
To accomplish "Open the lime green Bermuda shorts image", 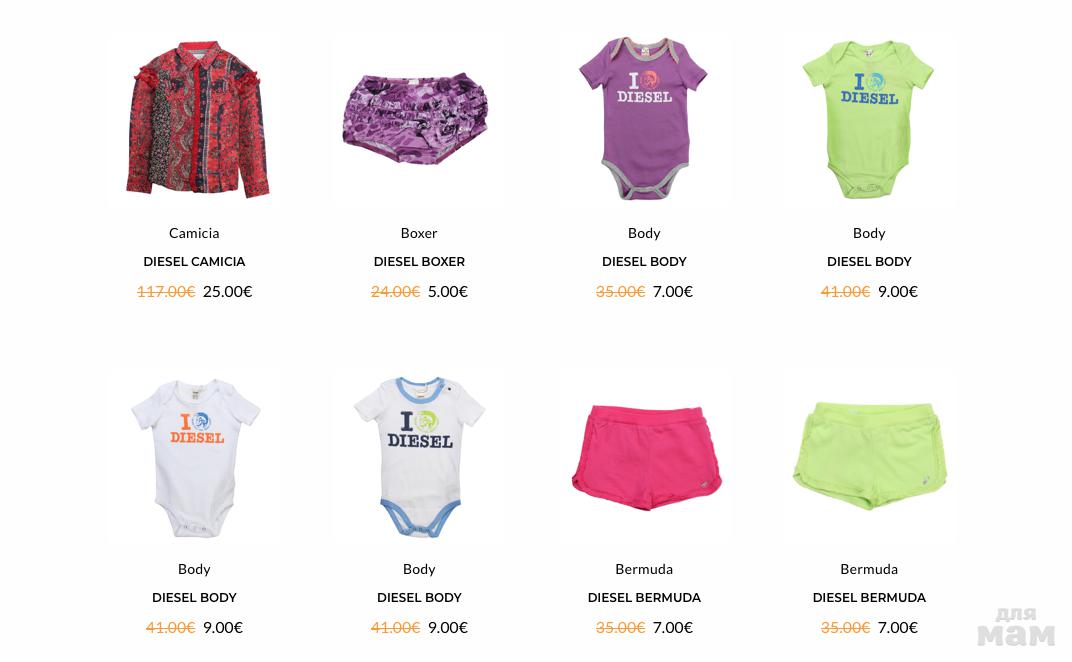I will [870, 455].
